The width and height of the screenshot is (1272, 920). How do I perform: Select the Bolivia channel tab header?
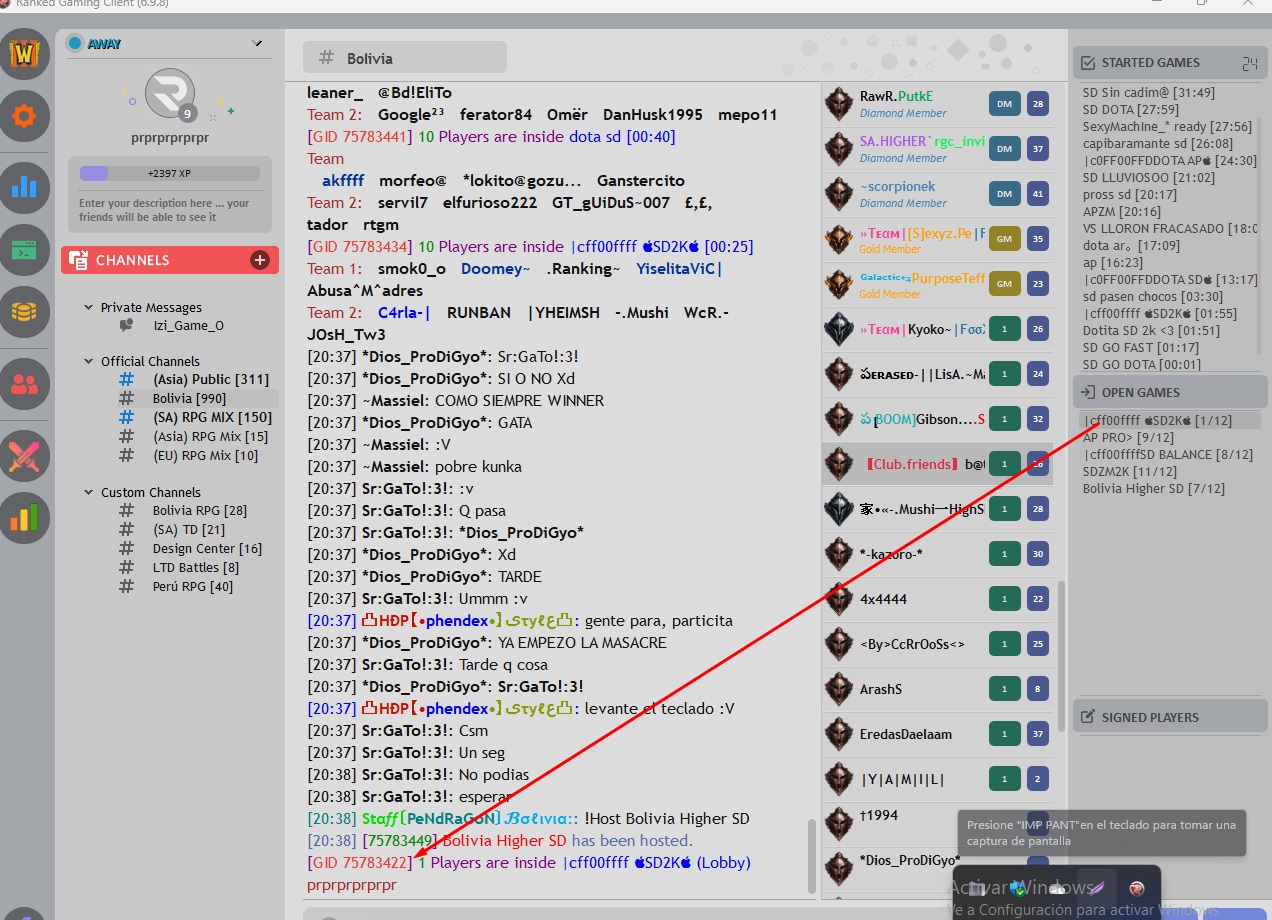click(405, 58)
